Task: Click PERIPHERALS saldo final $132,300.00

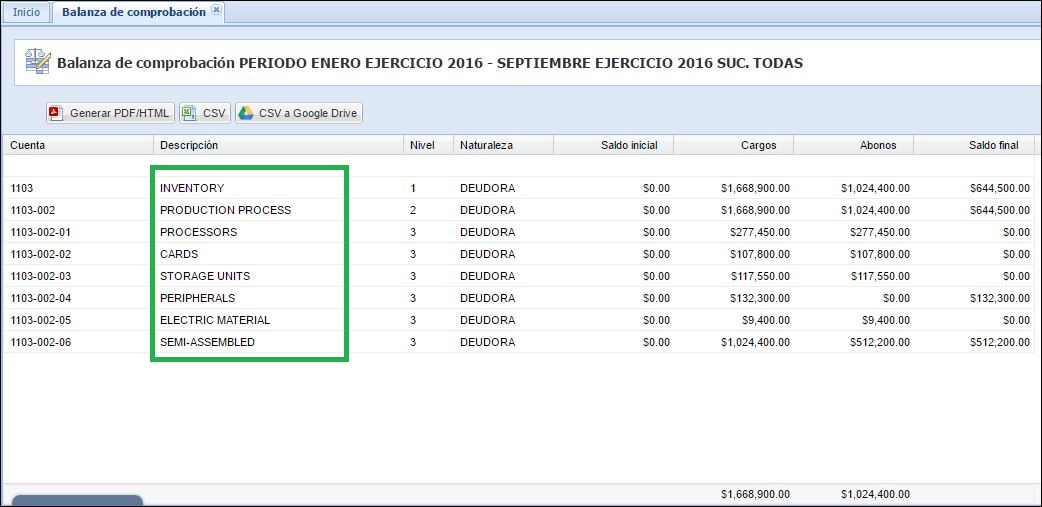Action: click(1000, 298)
